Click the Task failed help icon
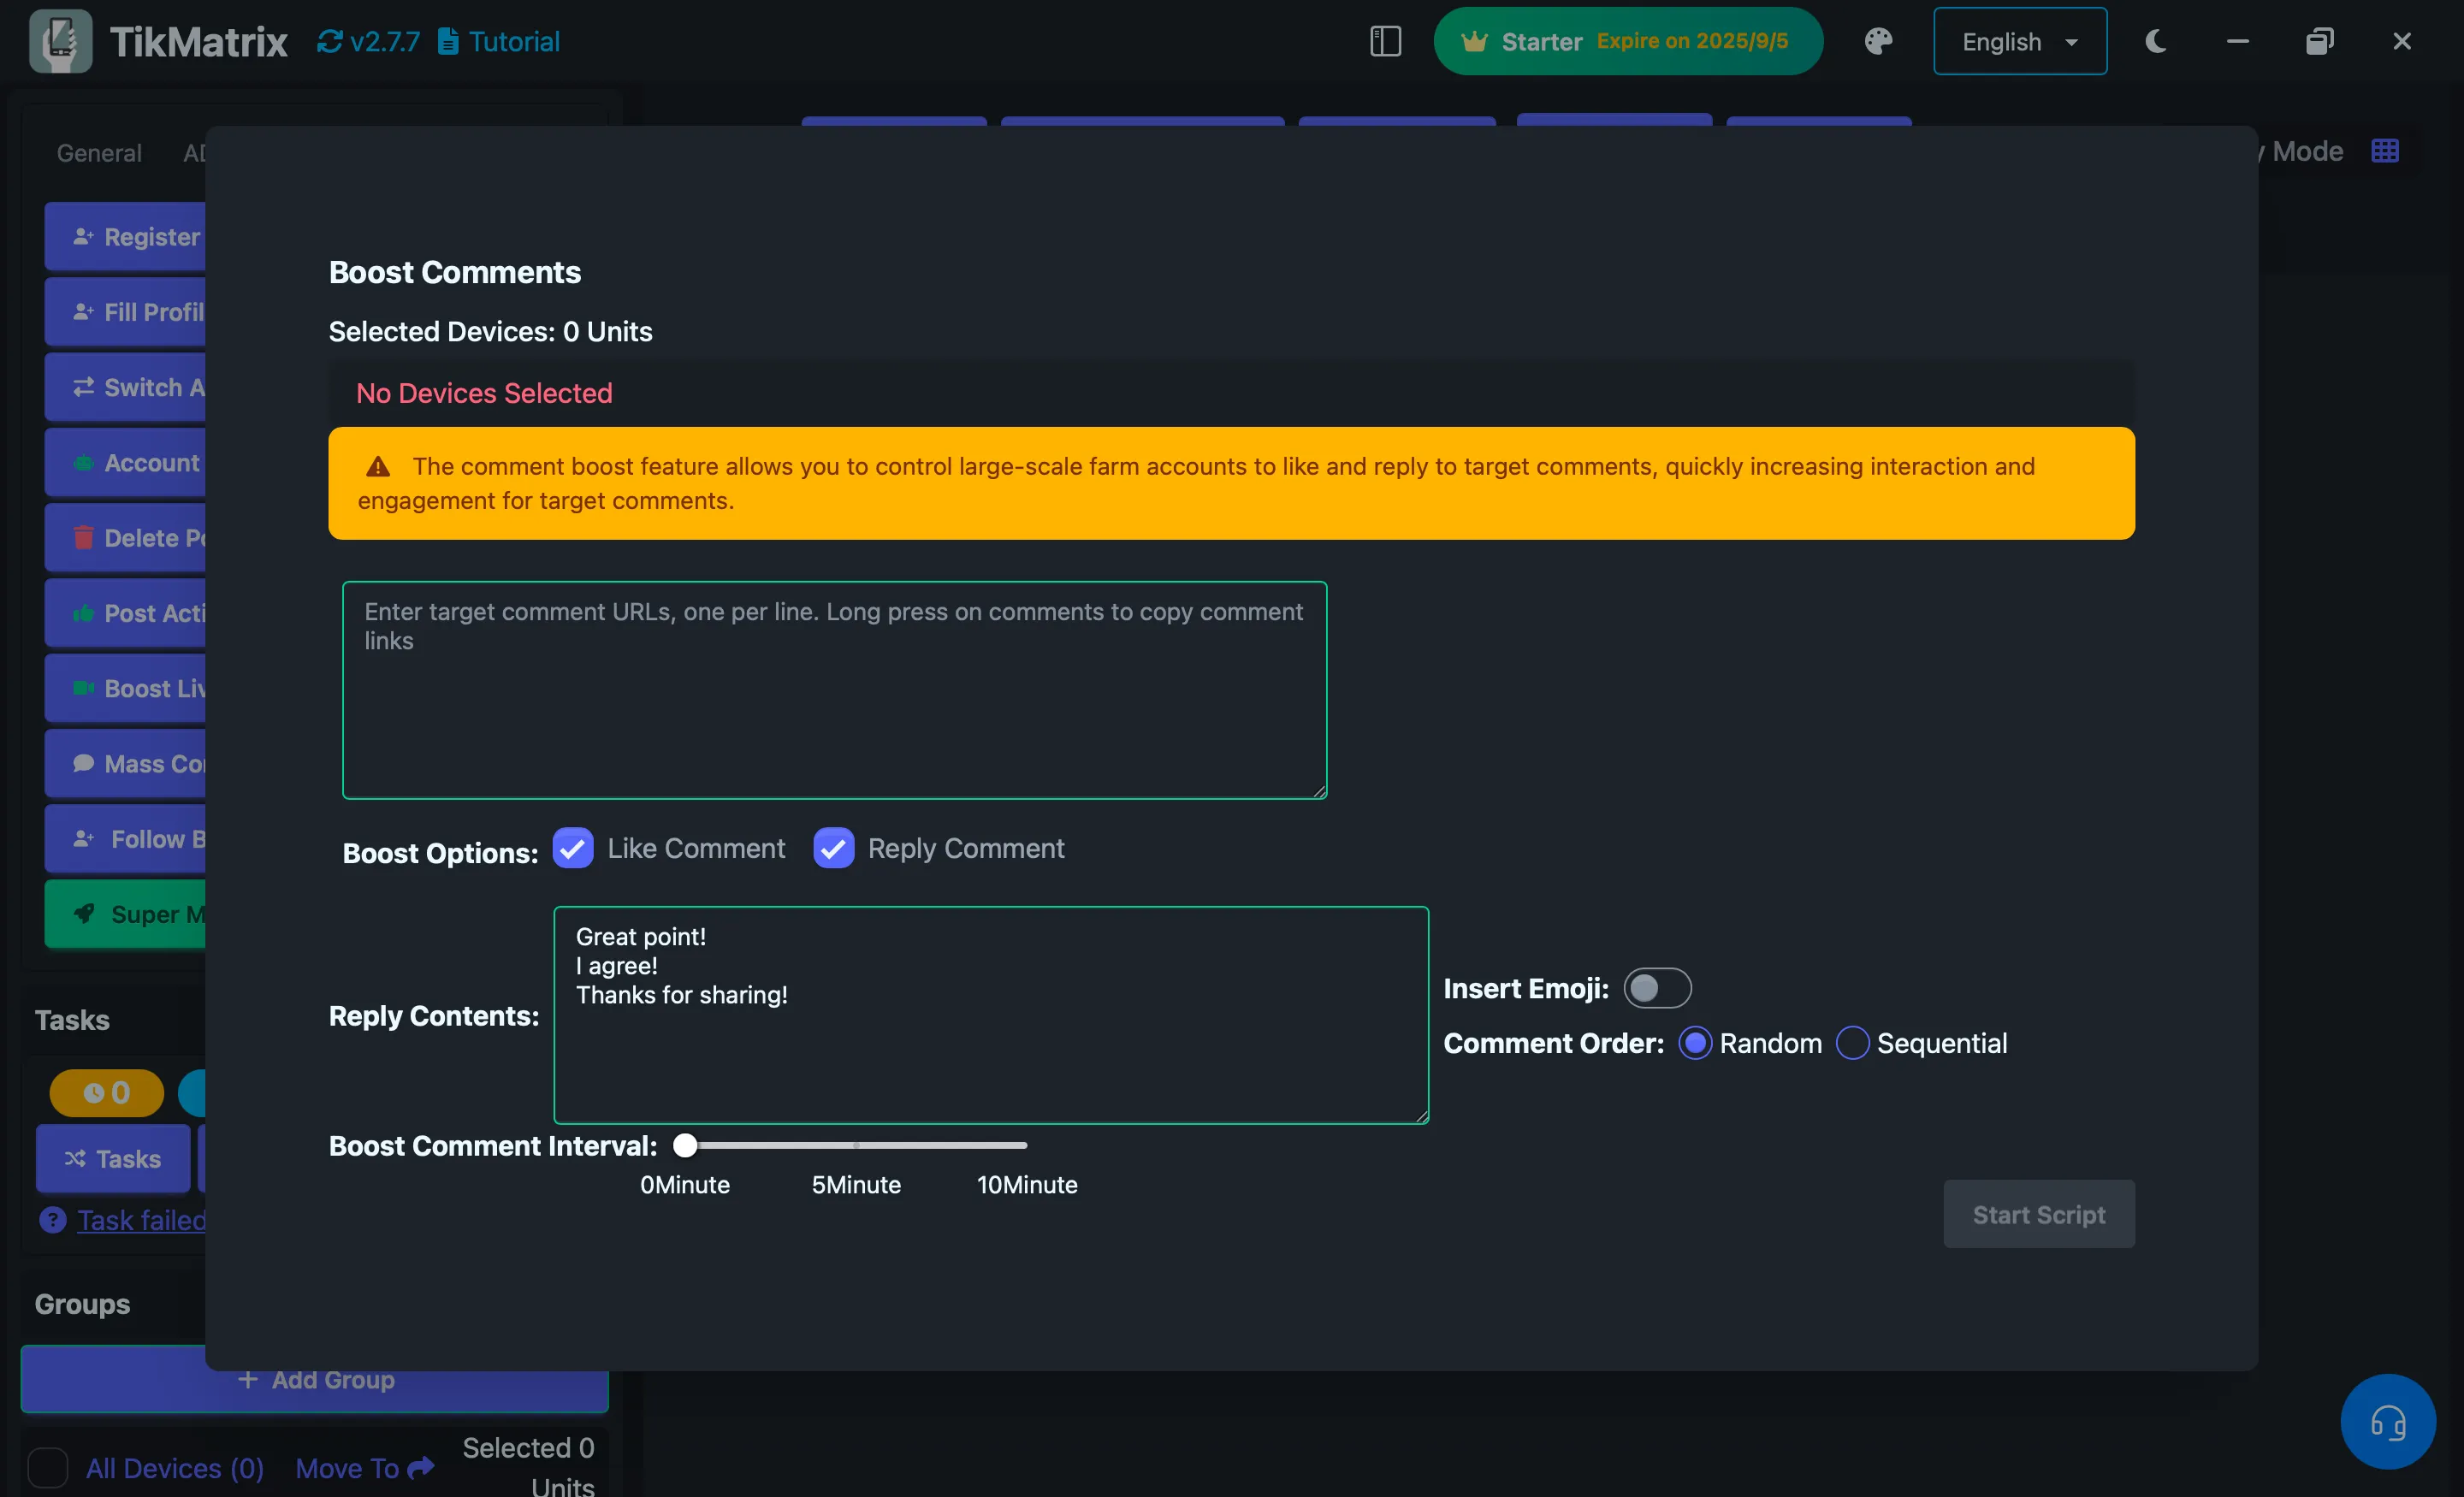Viewport: 2464px width, 1497px height. [52, 1220]
